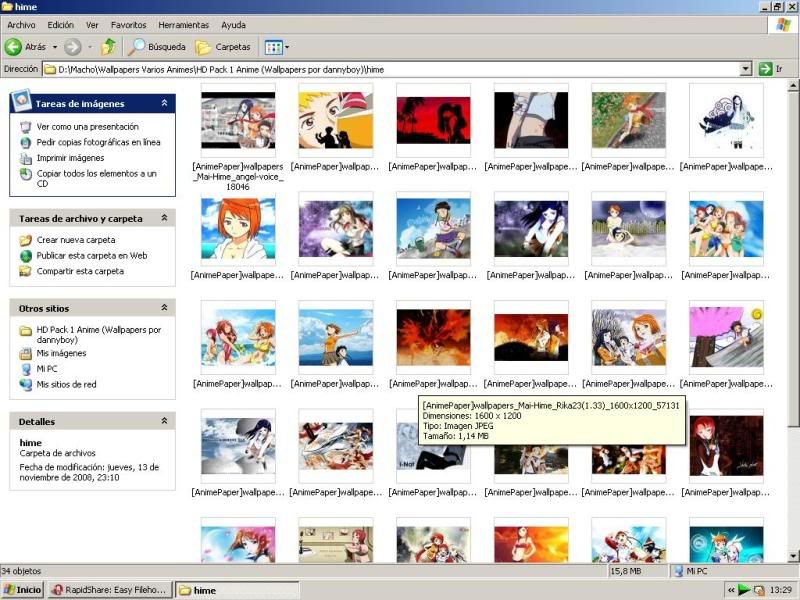The height and width of the screenshot is (600, 800).
Task: Select the fiery phoenix wallpaper thumbnail
Action: pyautogui.click(x=433, y=337)
